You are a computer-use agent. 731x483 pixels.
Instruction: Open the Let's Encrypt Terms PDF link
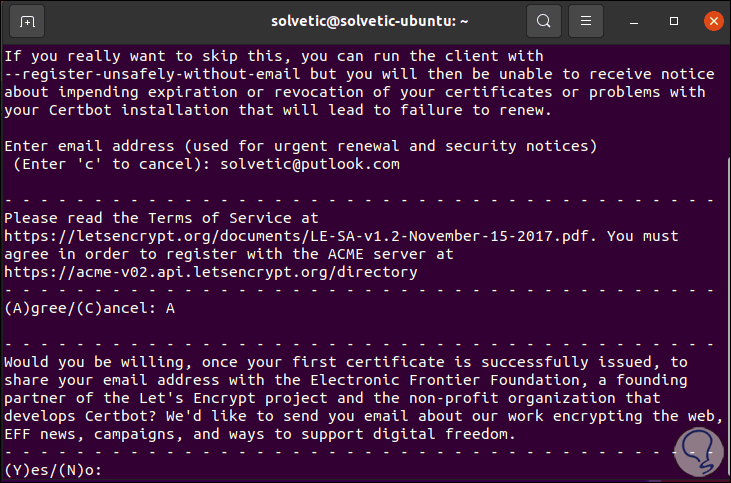click(x=302, y=236)
